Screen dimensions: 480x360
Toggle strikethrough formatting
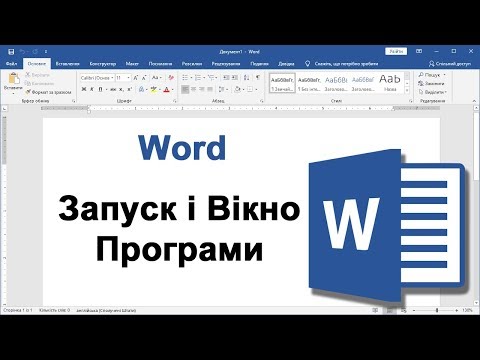point(113,89)
